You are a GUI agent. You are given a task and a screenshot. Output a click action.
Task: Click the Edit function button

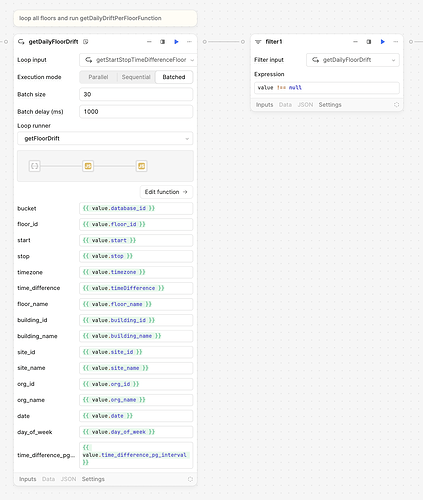click(166, 192)
